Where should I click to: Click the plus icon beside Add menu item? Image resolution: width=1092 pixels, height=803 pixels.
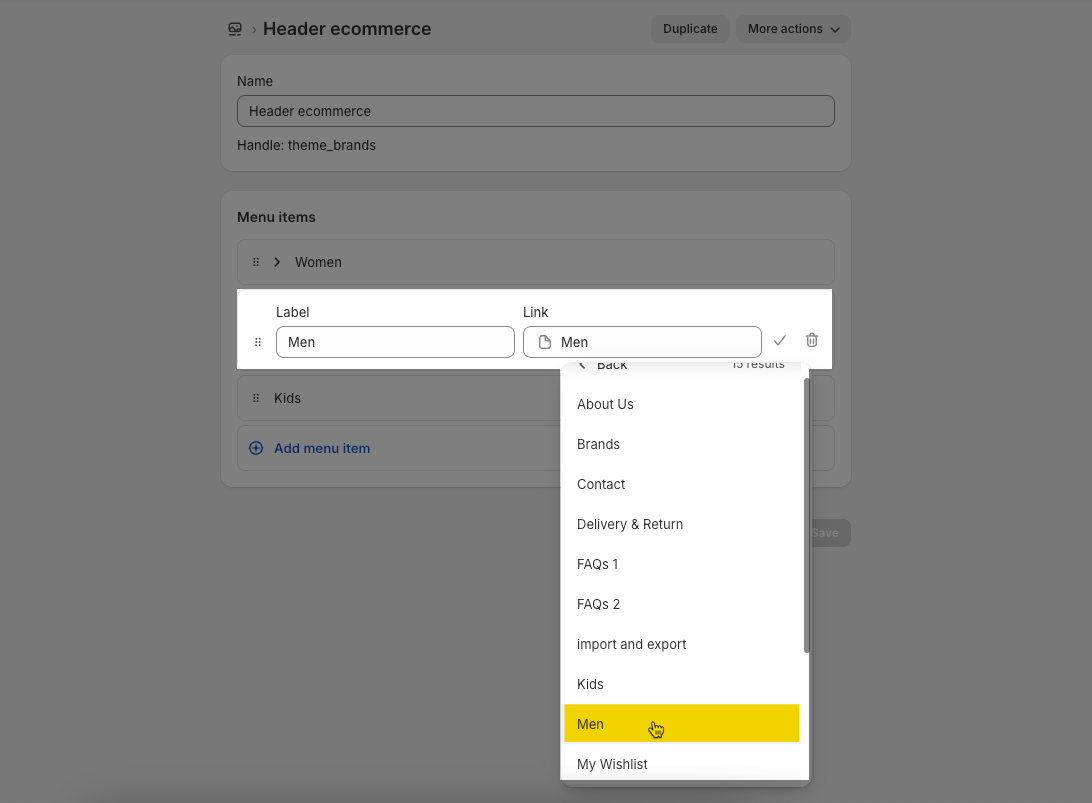pyautogui.click(x=256, y=449)
